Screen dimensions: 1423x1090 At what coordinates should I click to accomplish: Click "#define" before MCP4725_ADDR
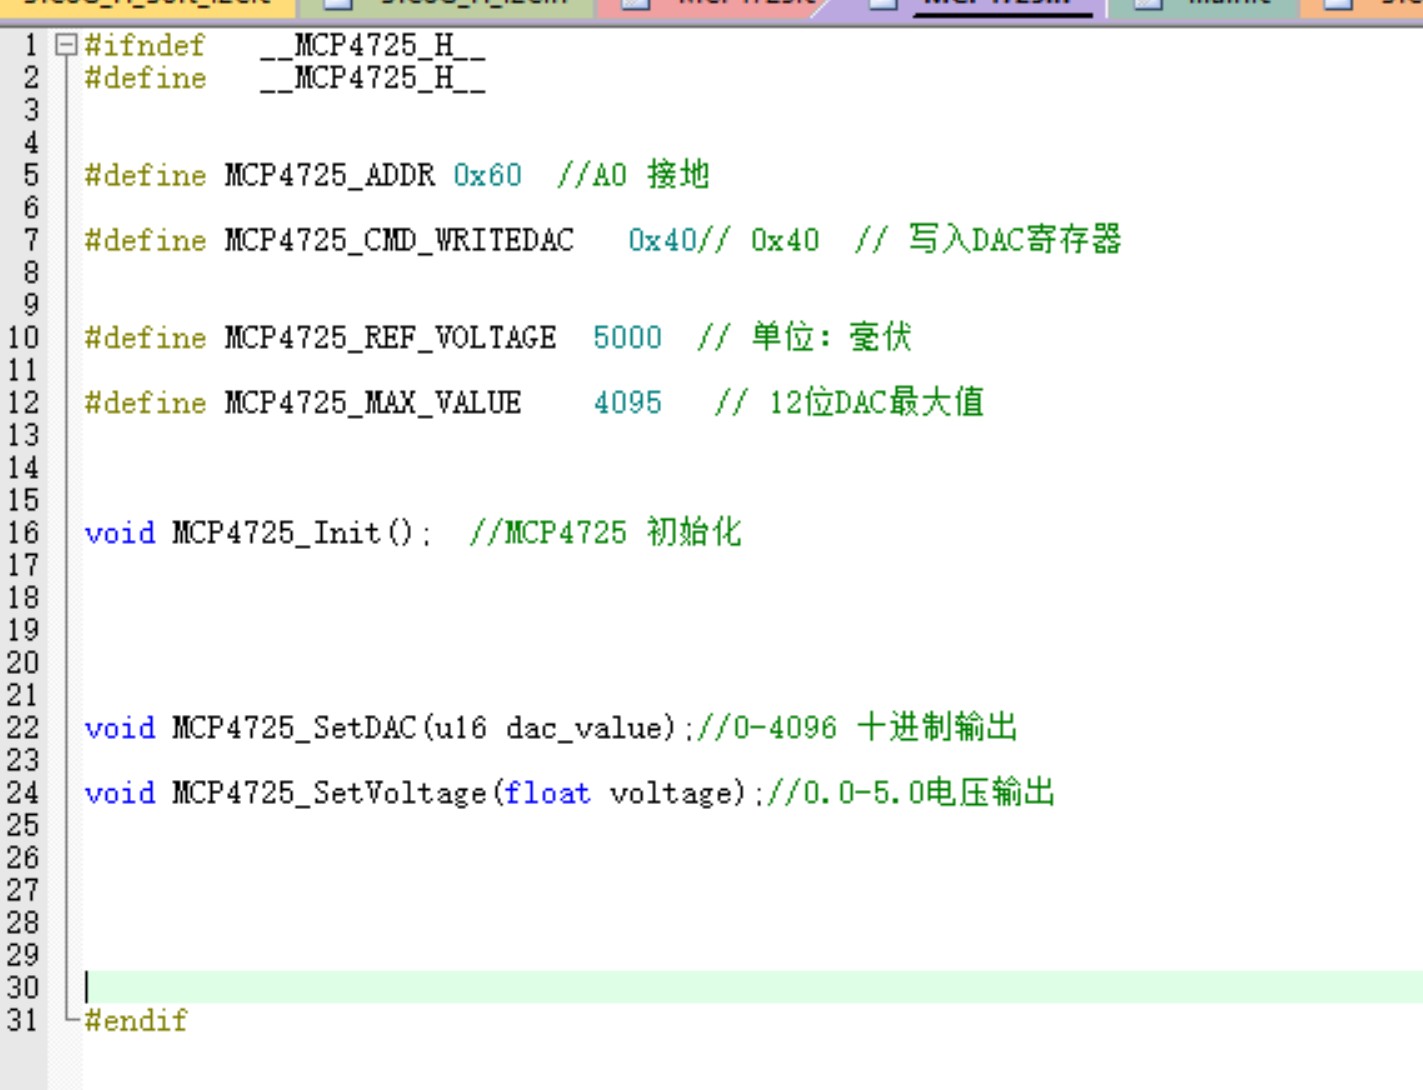(146, 176)
